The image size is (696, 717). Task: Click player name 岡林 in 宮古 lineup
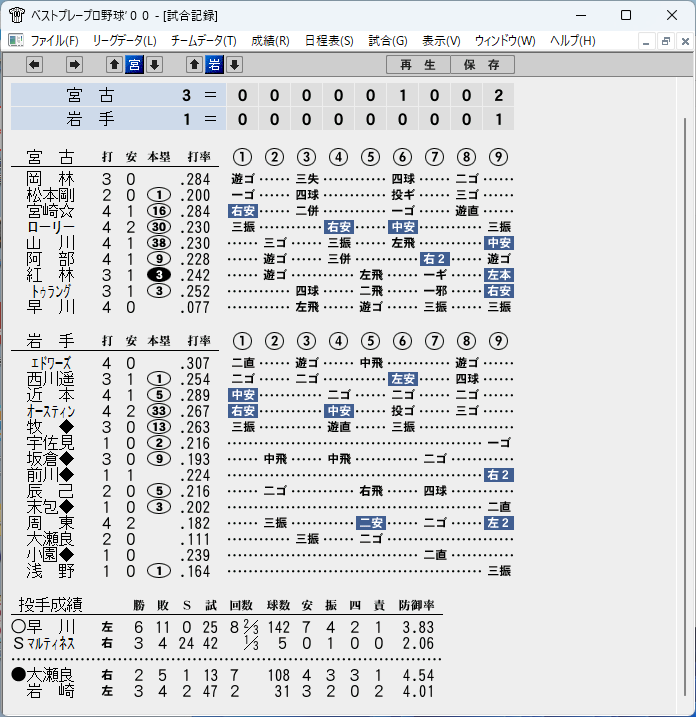[x=50, y=179]
